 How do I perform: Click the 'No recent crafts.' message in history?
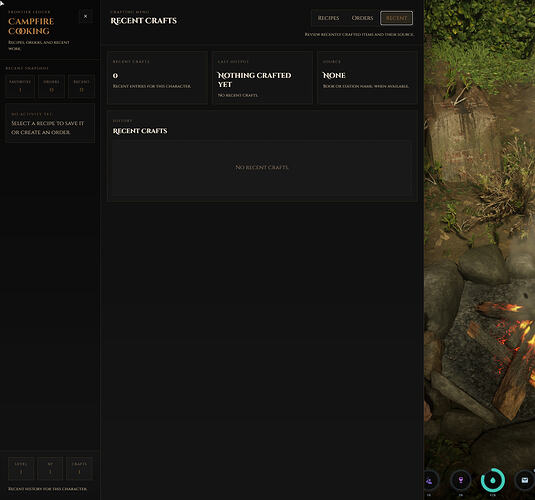tap(262, 167)
